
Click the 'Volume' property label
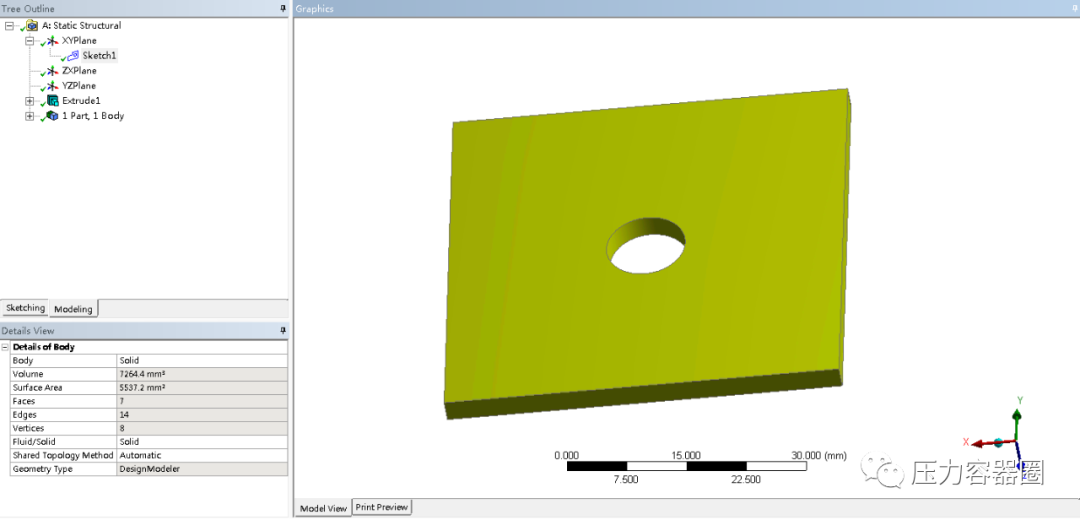click(x=28, y=374)
